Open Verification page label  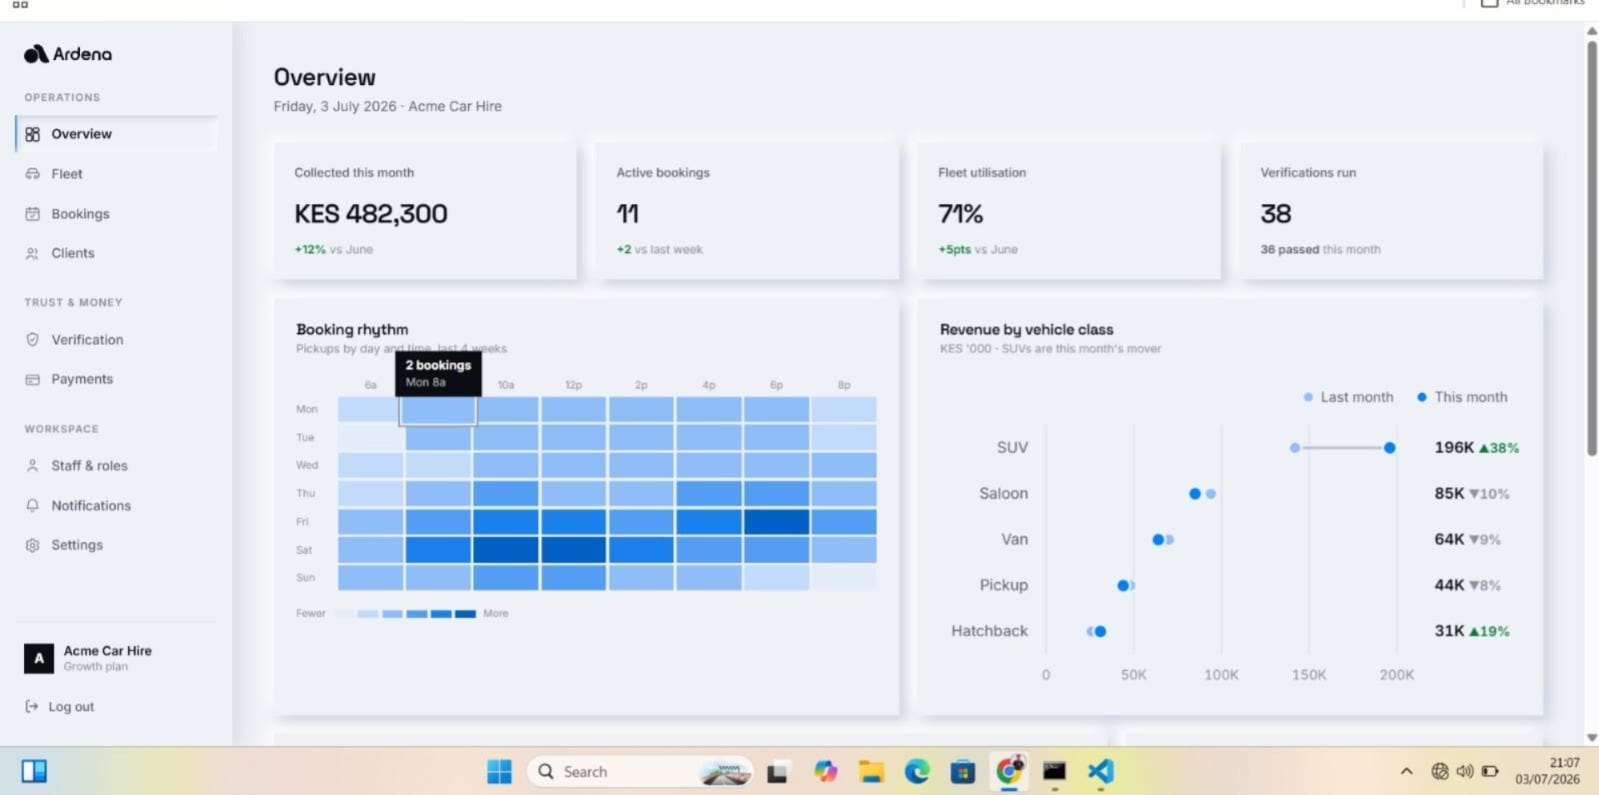(88, 340)
